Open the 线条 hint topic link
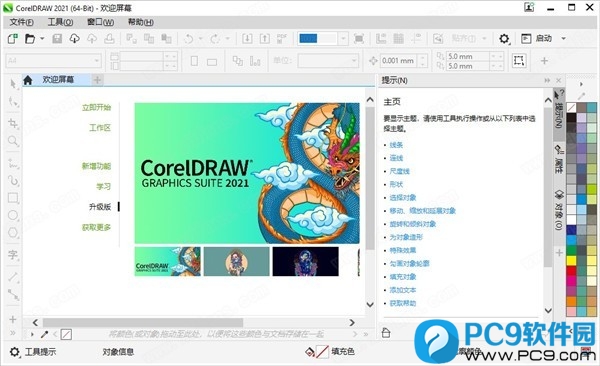This screenshot has height=366, width=600. point(396,145)
